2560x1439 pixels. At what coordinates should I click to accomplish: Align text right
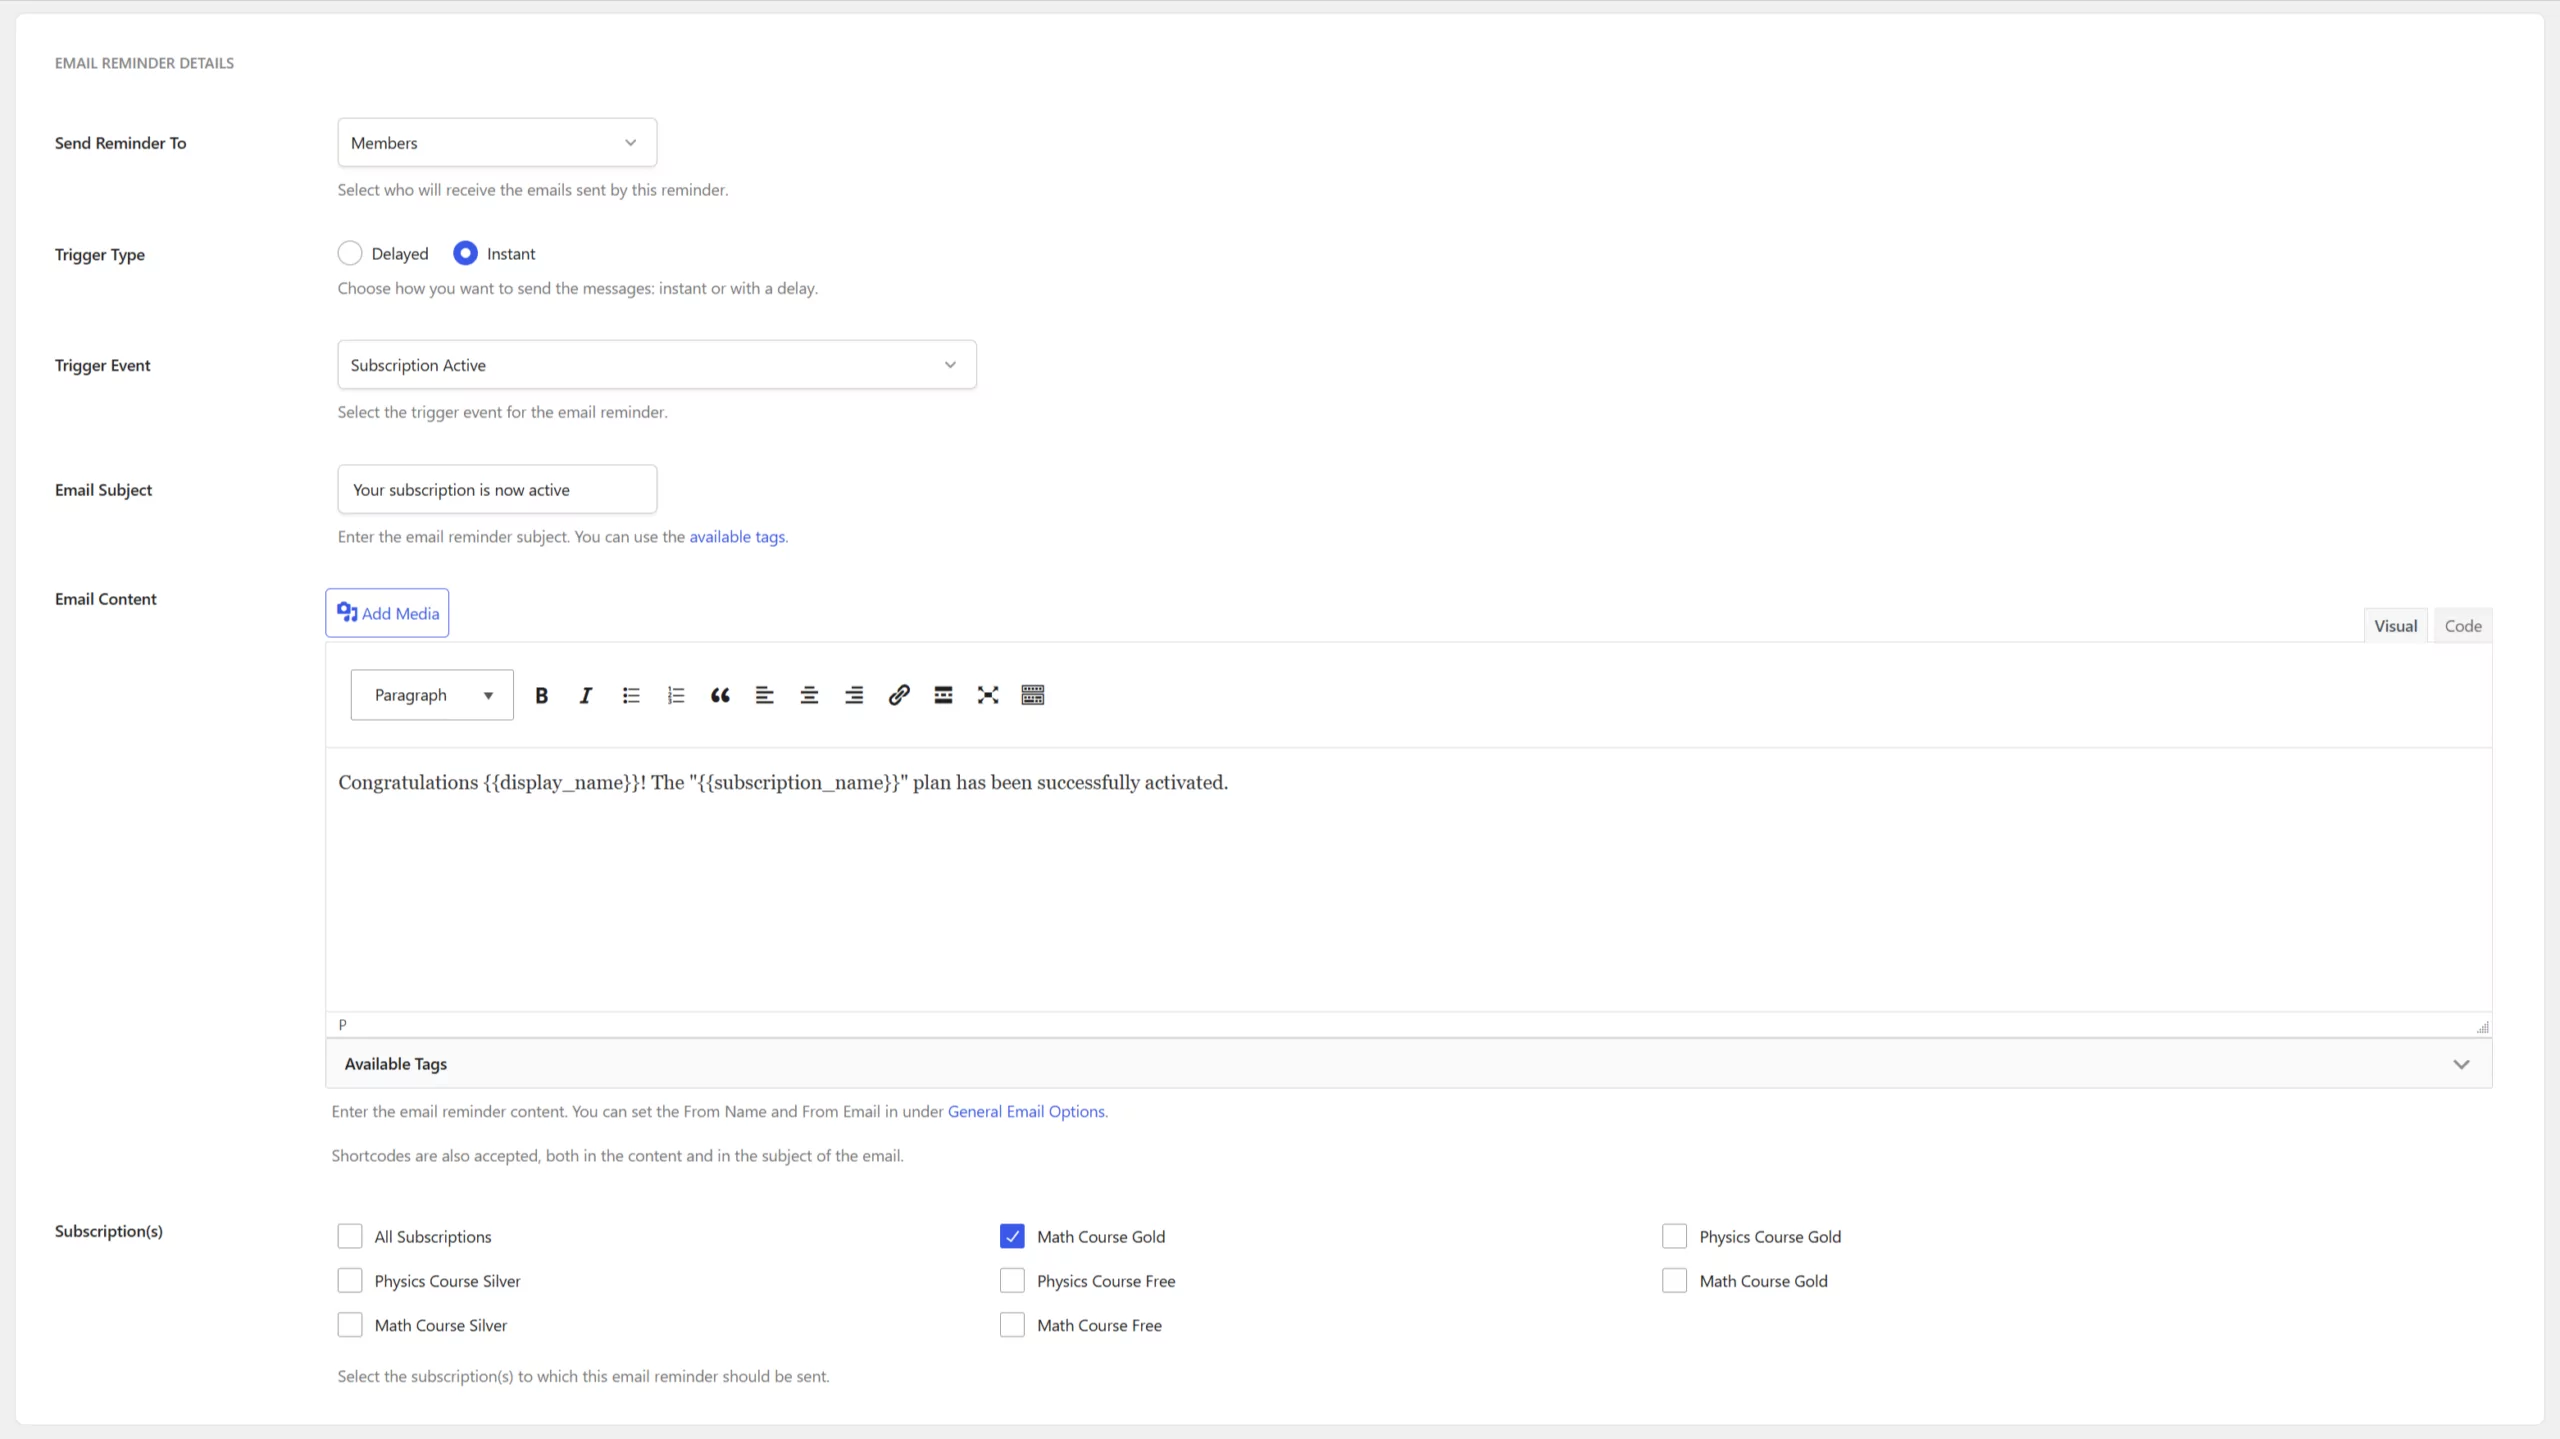click(x=854, y=695)
